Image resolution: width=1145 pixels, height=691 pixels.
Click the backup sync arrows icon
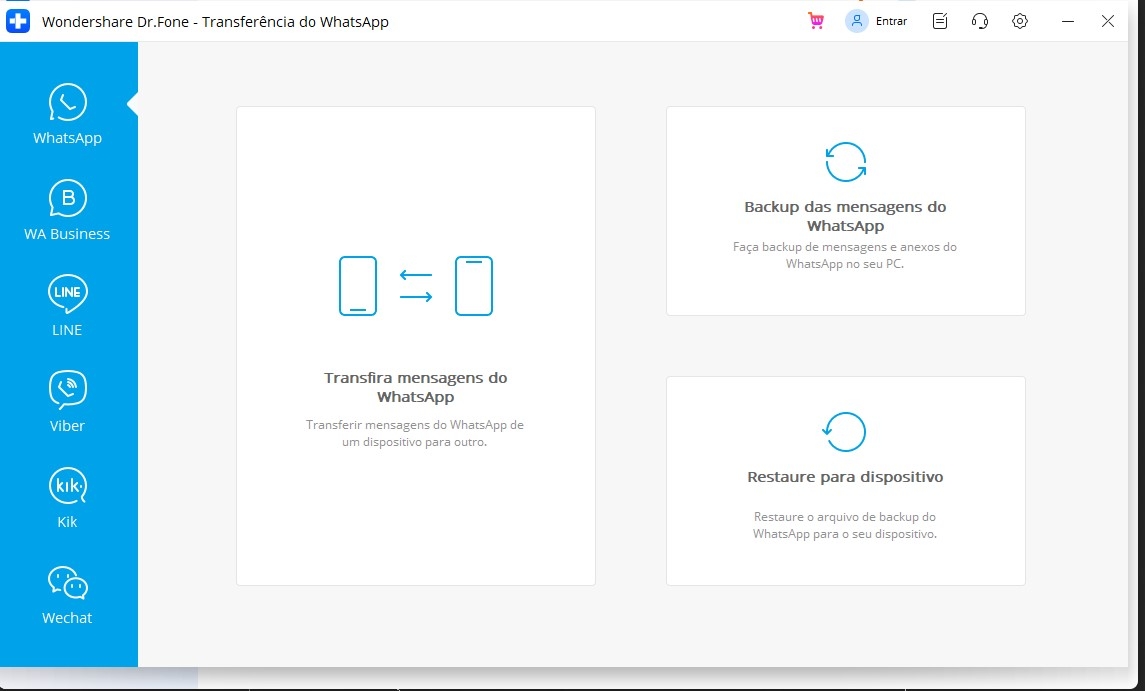(x=845, y=161)
